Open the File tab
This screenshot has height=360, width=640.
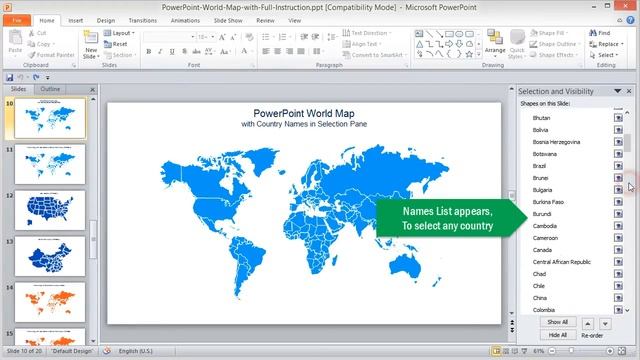click(x=17, y=20)
